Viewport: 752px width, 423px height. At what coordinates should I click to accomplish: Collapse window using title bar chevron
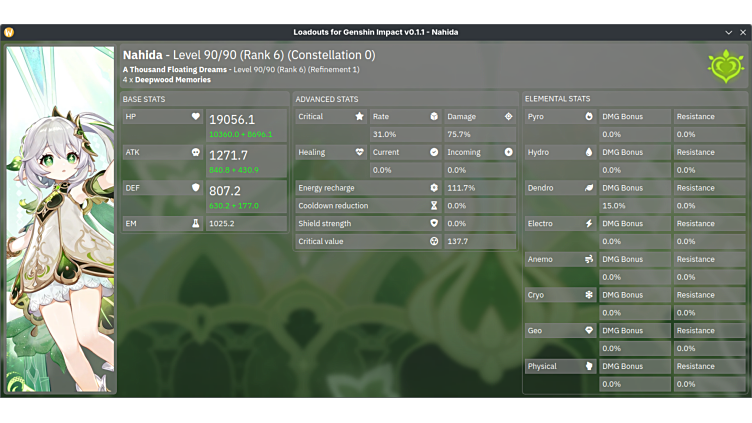point(729,32)
